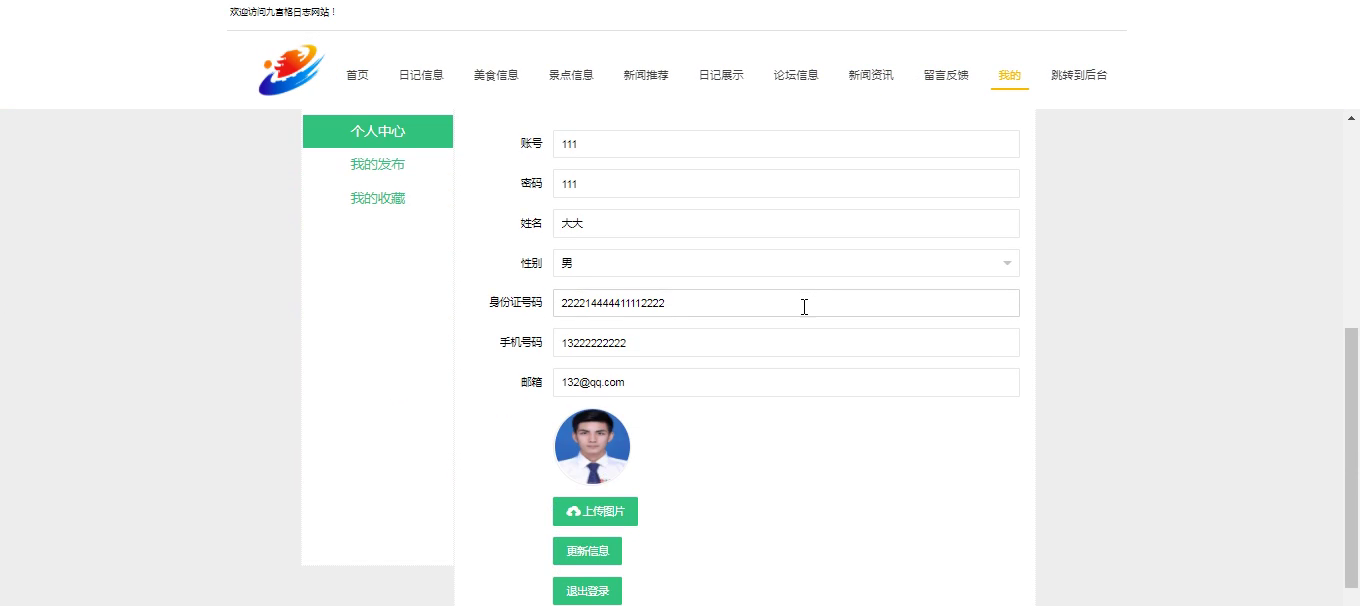This screenshot has height=606, width=1360.
Task: Go to 新闻资讯
Action: coord(871,75)
